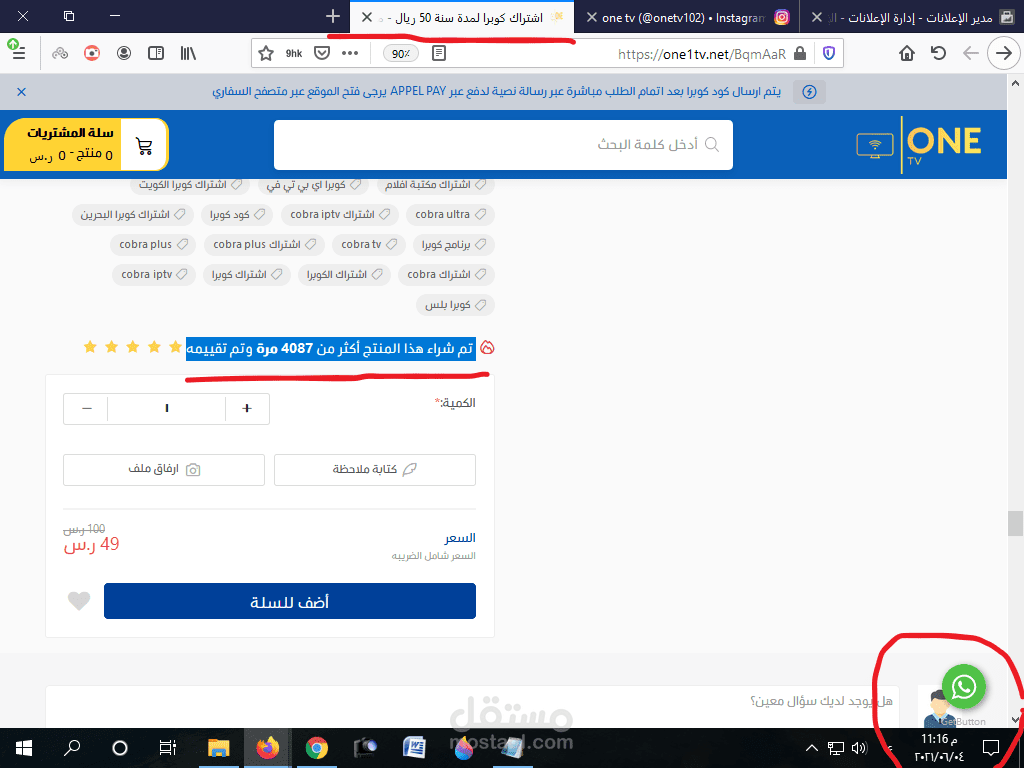The width and height of the screenshot is (1024, 768).
Task: Navigate using the left-pointing arrow button
Action: [971, 53]
